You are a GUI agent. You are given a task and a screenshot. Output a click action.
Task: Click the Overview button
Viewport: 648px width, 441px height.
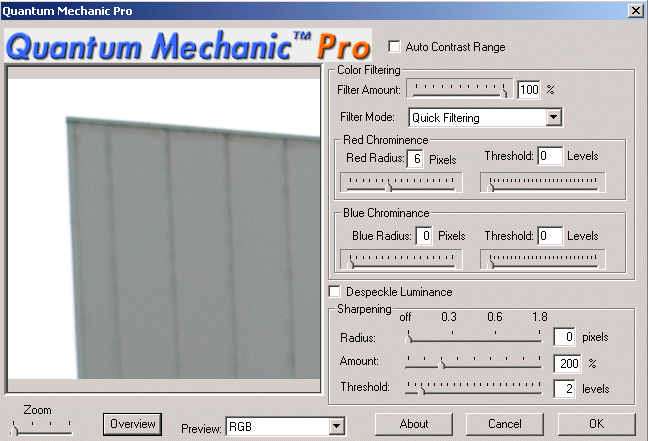click(132, 424)
